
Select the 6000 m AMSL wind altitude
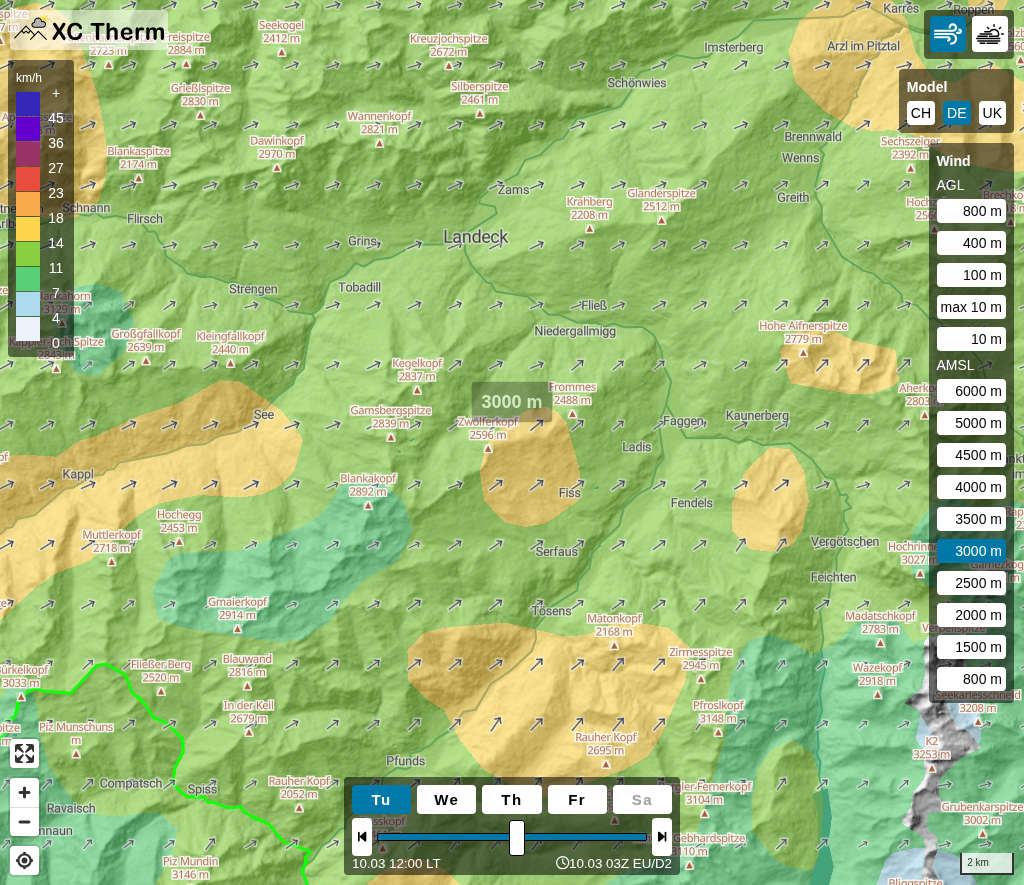point(971,391)
